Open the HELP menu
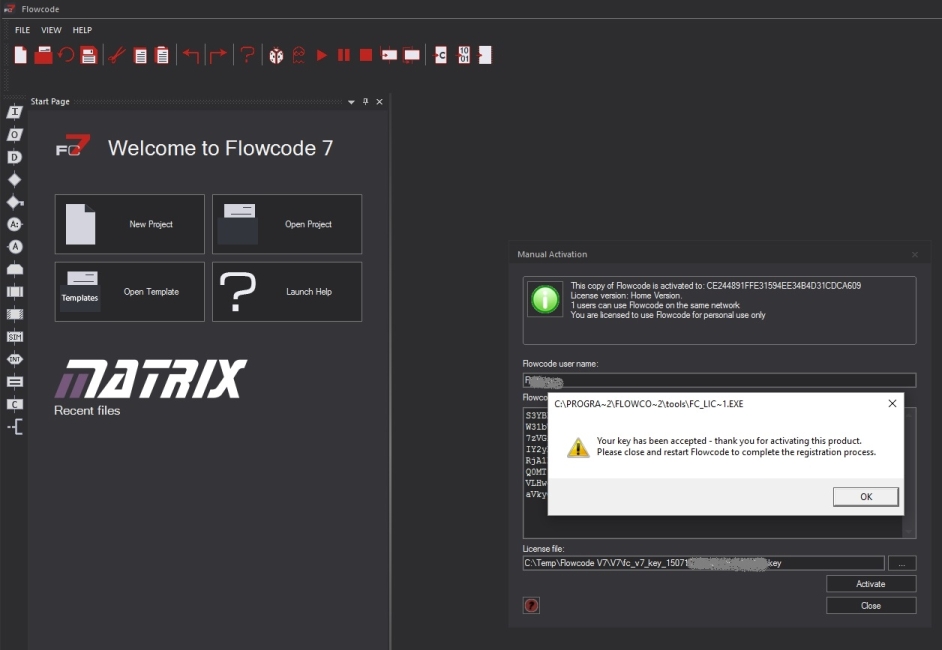The image size is (942, 650). [82, 30]
